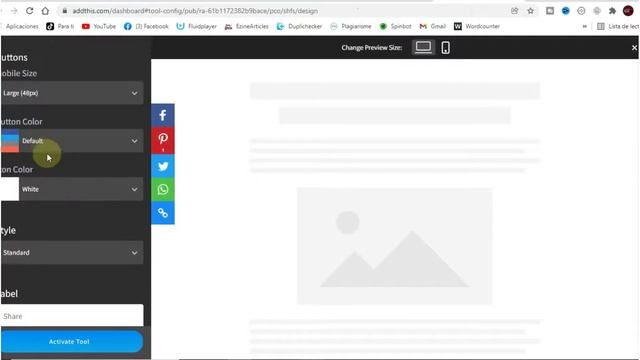Screen dimensions: 640x360
Task: Open the reading list button
Action: (618, 26)
